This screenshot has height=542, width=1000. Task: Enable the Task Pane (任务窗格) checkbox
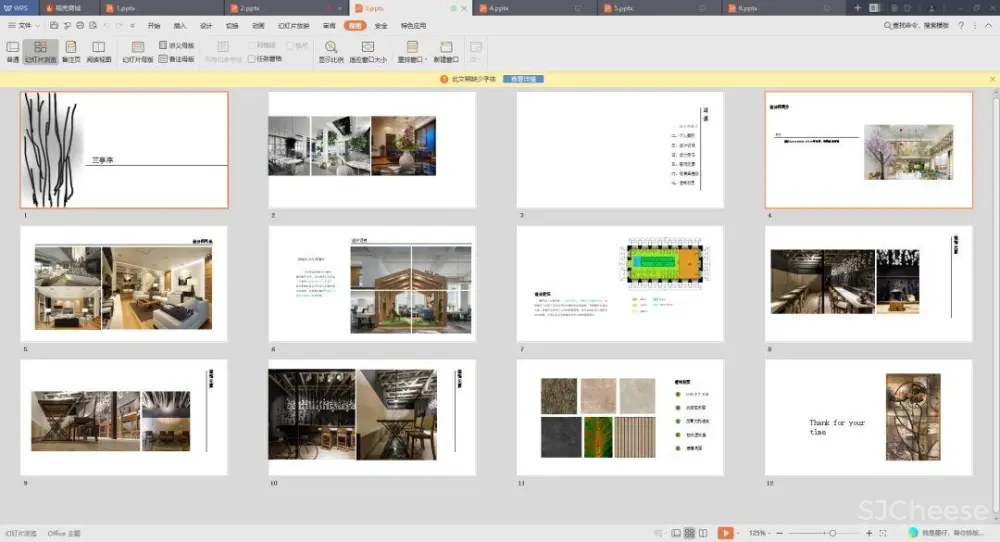coord(252,59)
